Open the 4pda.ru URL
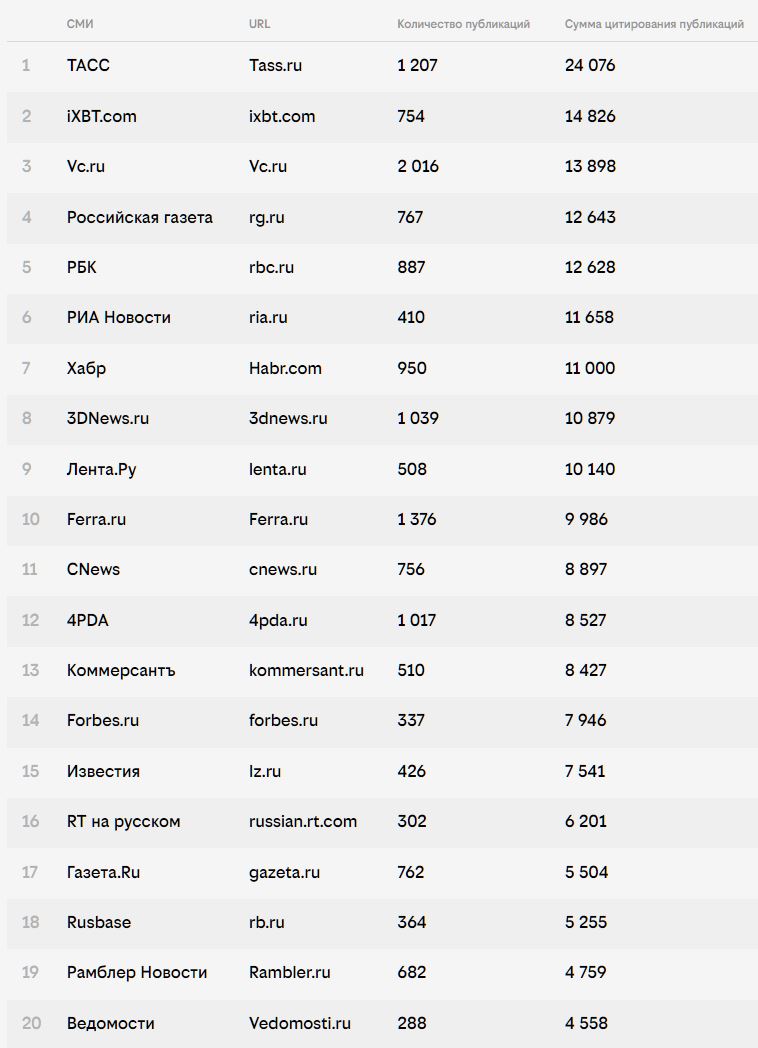This screenshot has width=758, height=1048. [278, 620]
